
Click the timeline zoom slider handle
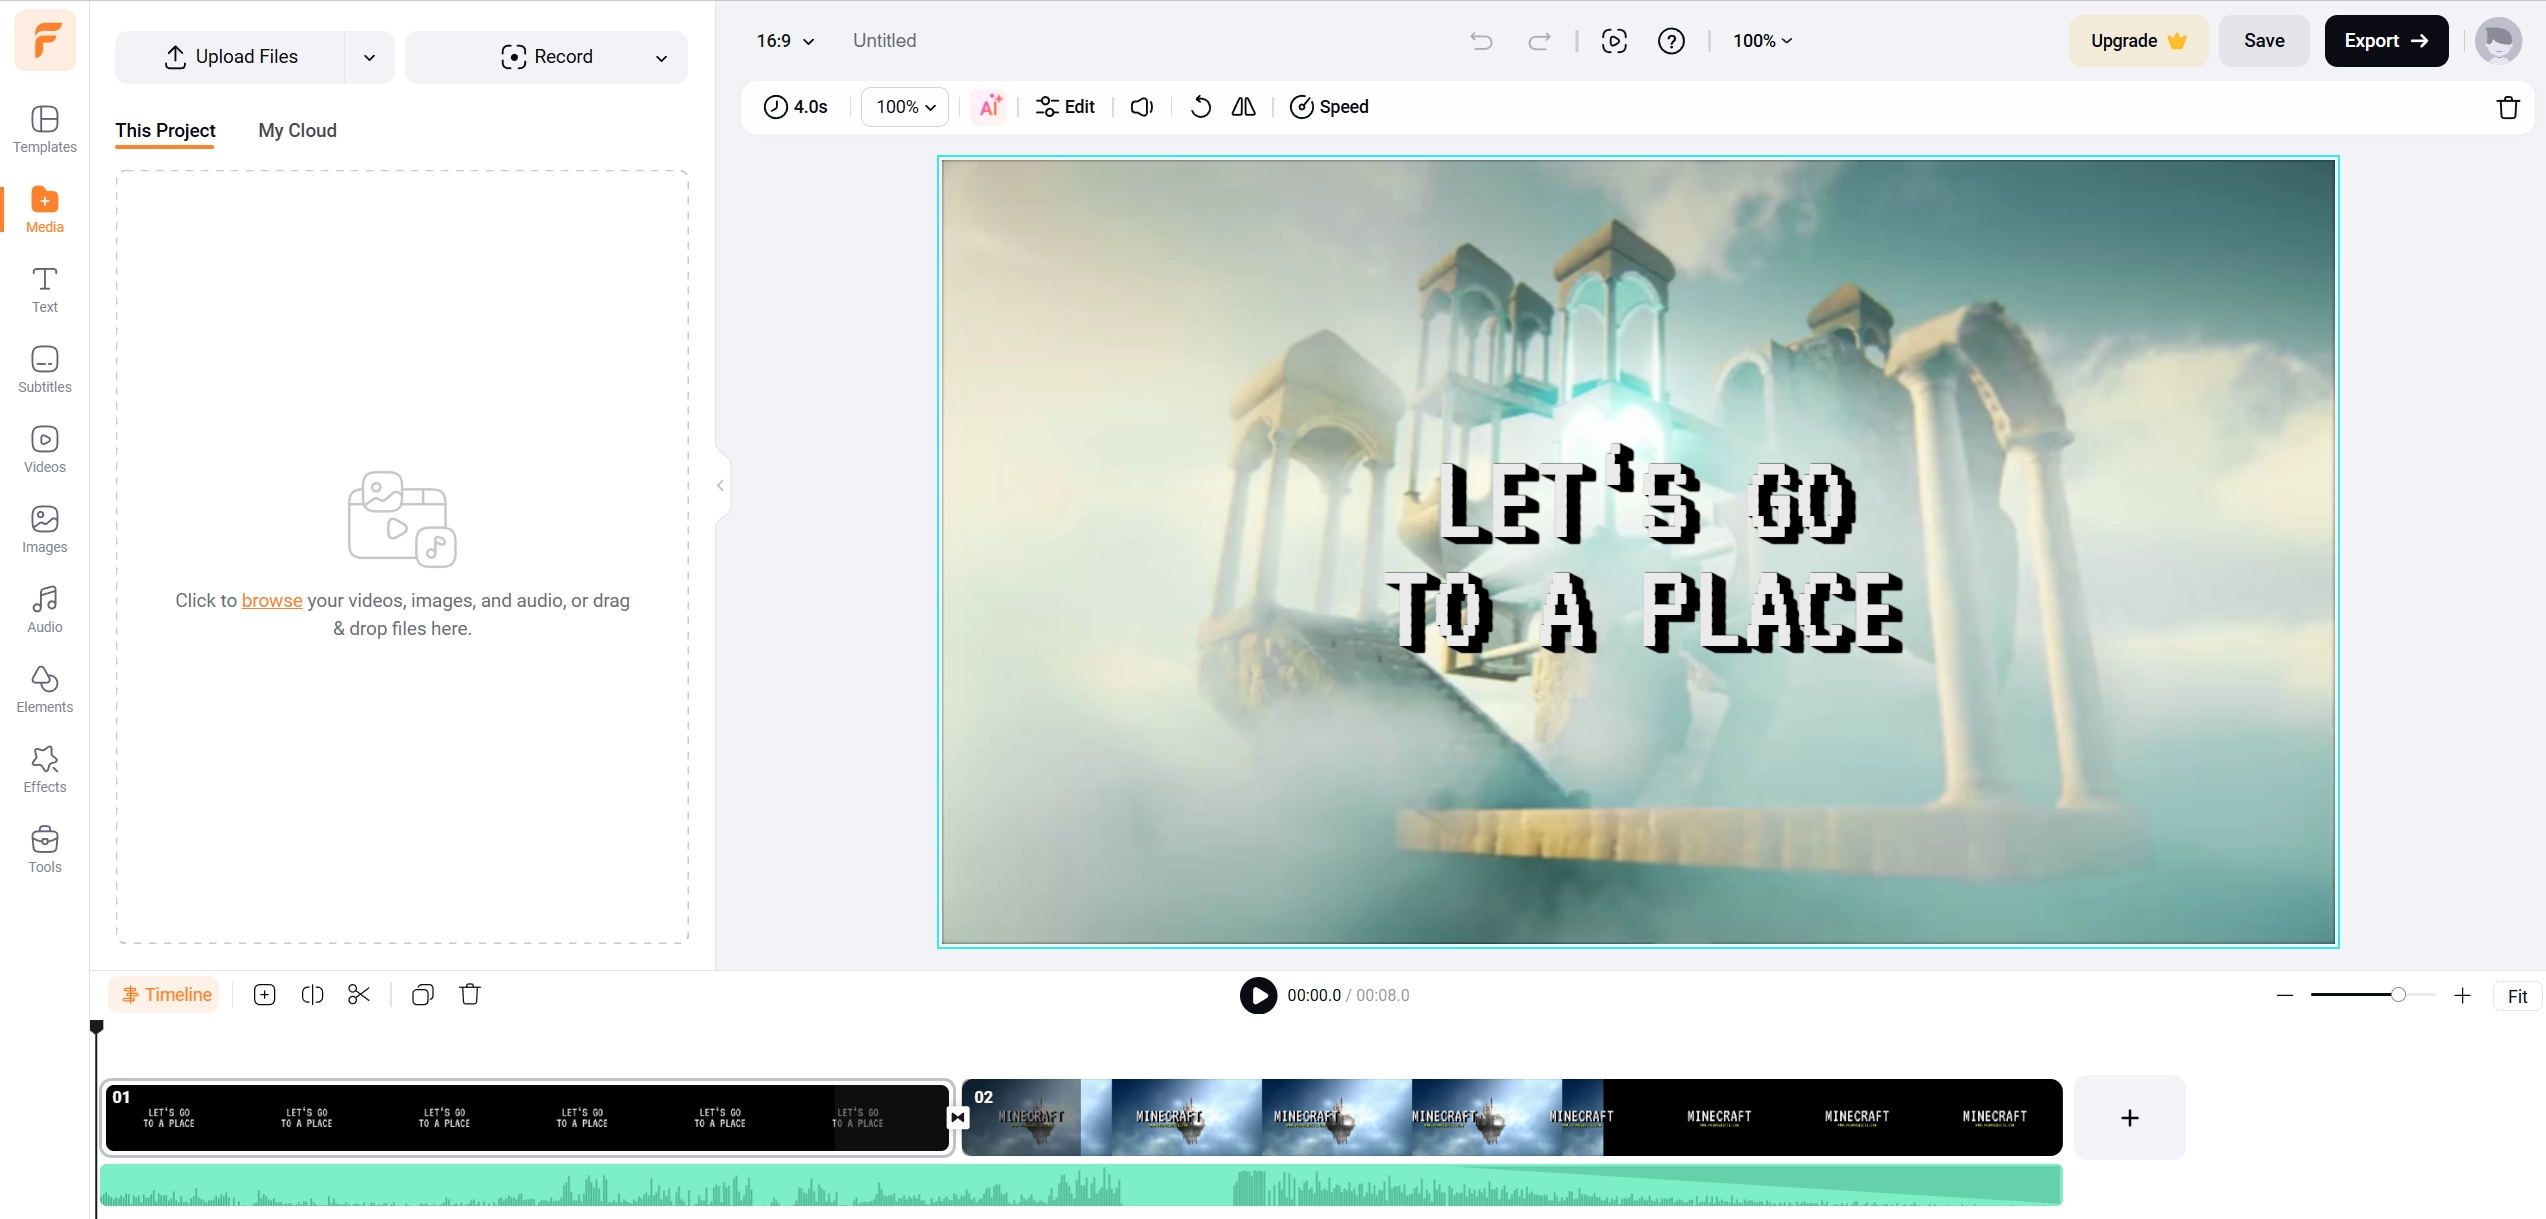click(2397, 994)
